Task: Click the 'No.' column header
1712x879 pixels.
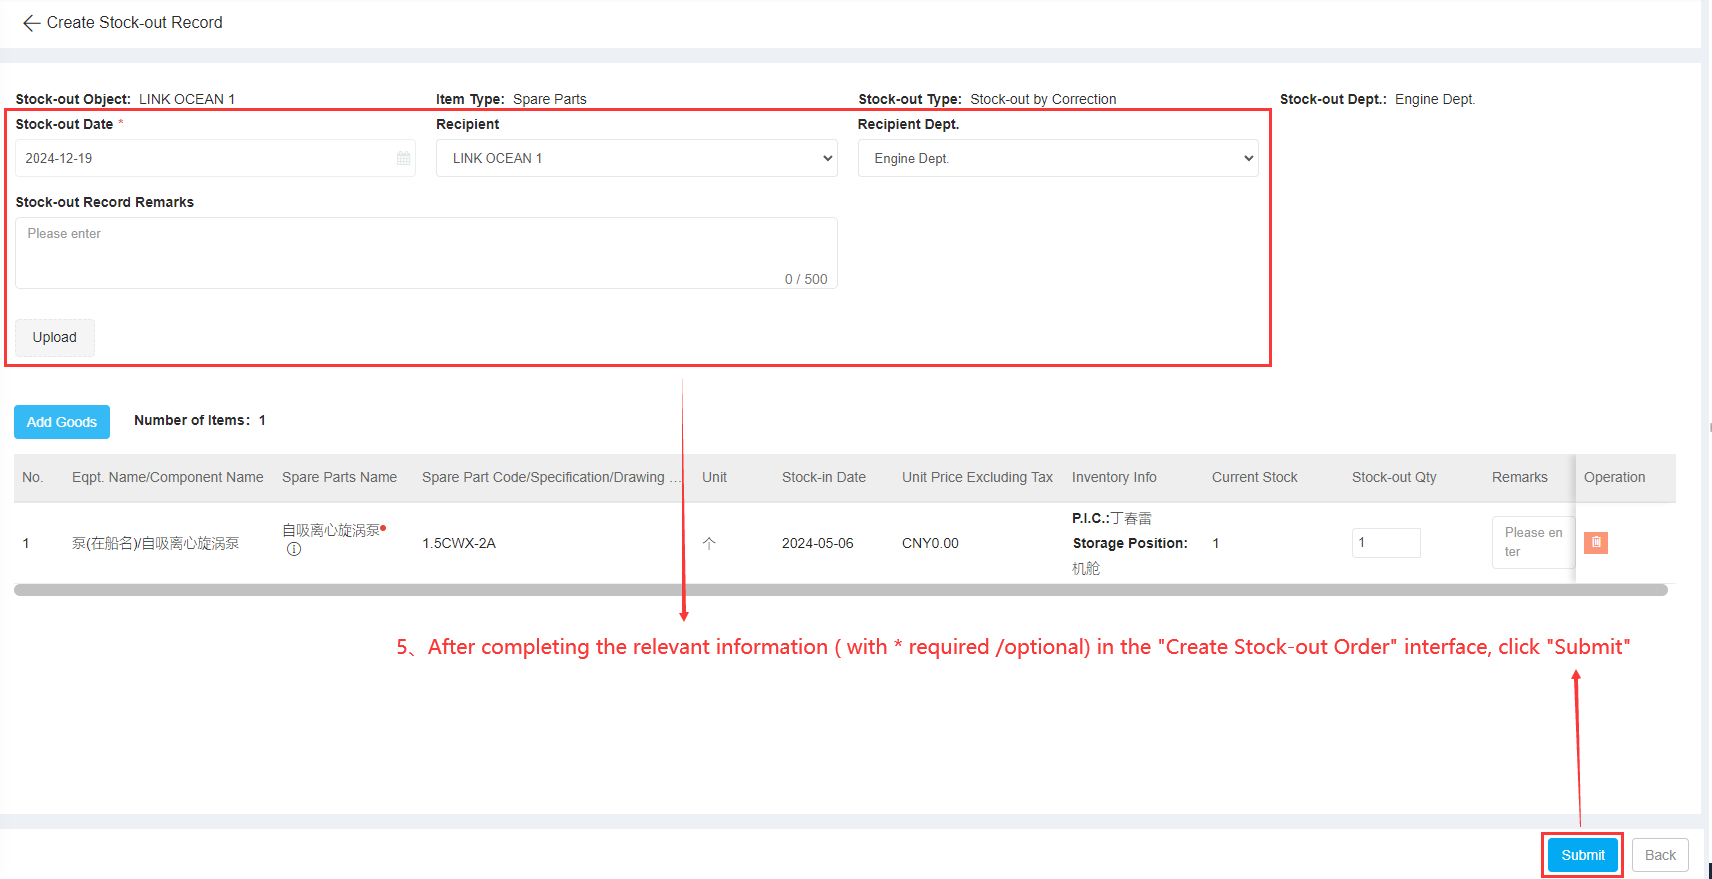Action: point(33,477)
